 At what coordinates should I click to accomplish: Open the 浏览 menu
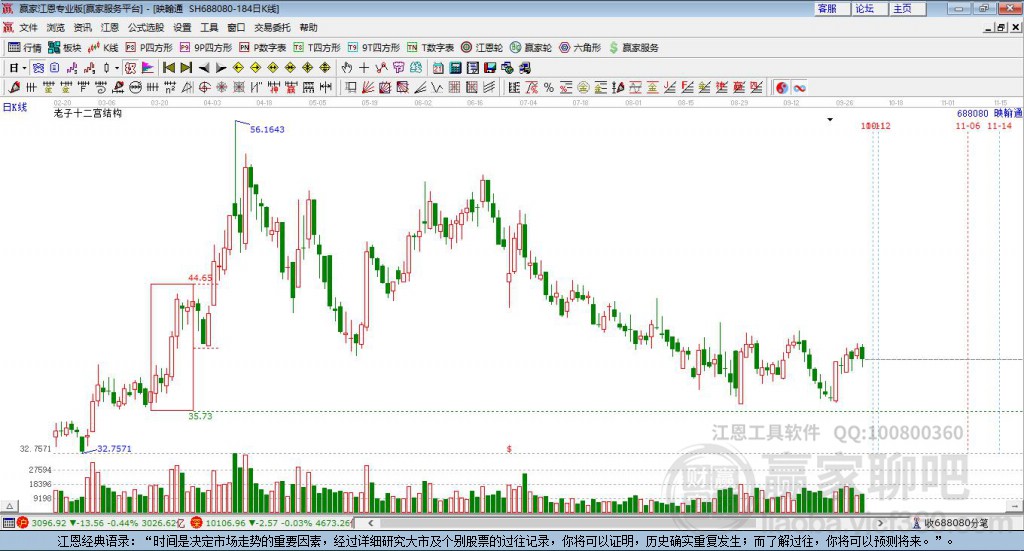click(56, 27)
